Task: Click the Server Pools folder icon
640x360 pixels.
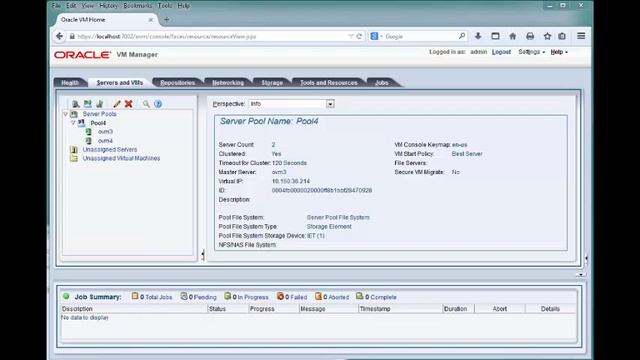Action: pyautogui.click(x=74, y=114)
